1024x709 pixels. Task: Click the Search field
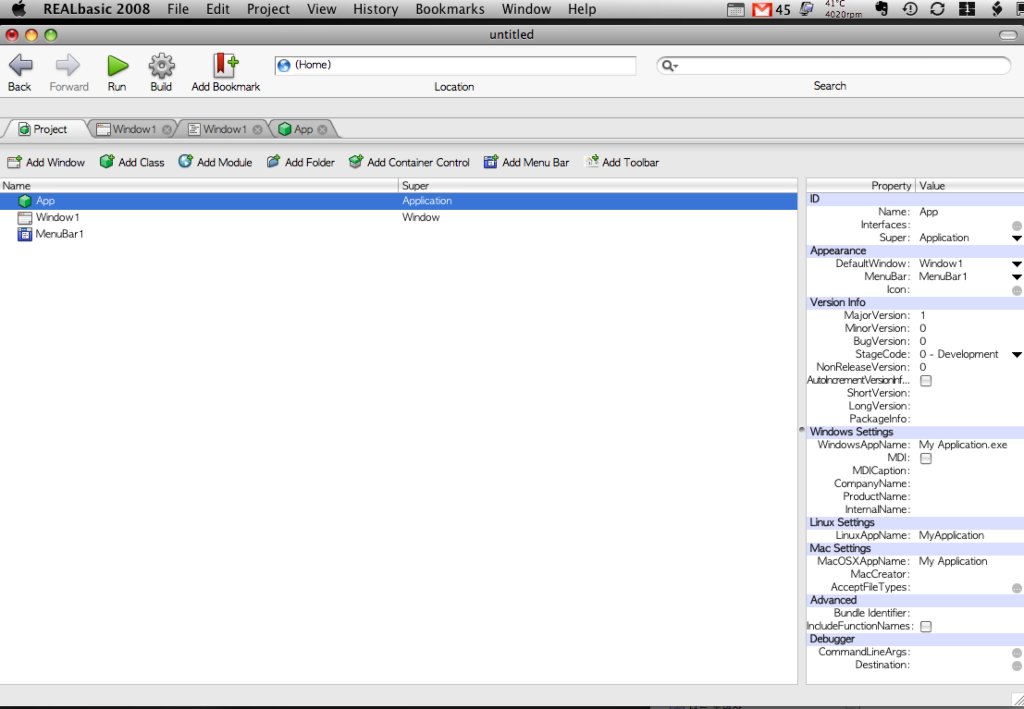833,65
